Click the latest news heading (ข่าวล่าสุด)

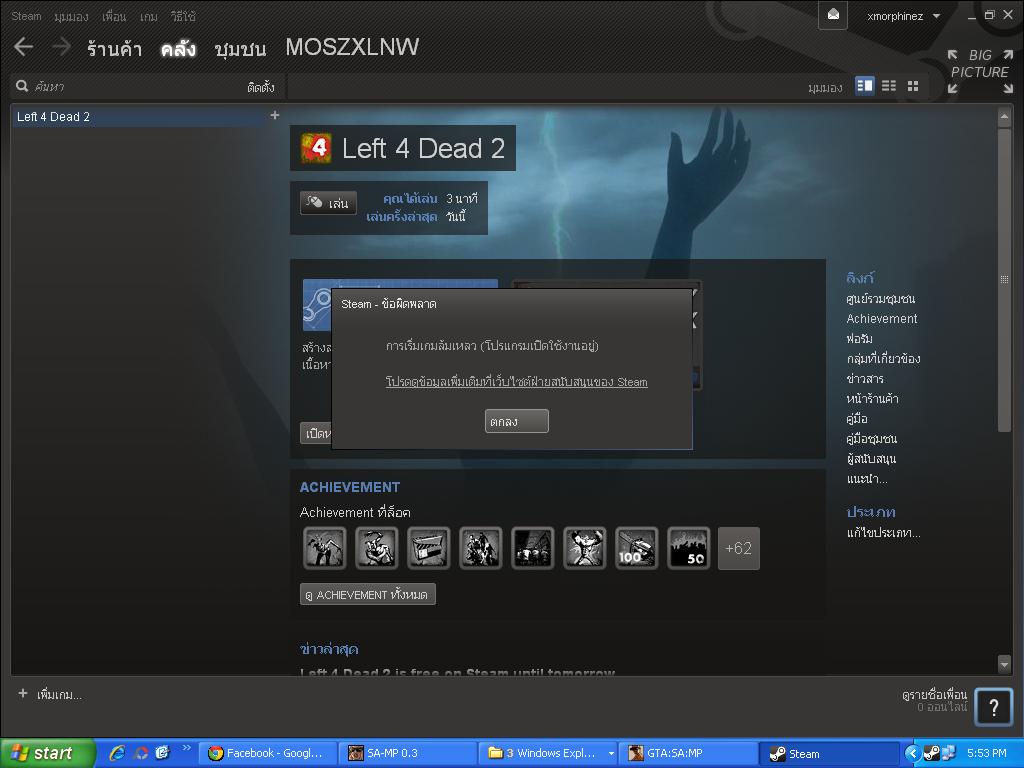tap(328, 649)
